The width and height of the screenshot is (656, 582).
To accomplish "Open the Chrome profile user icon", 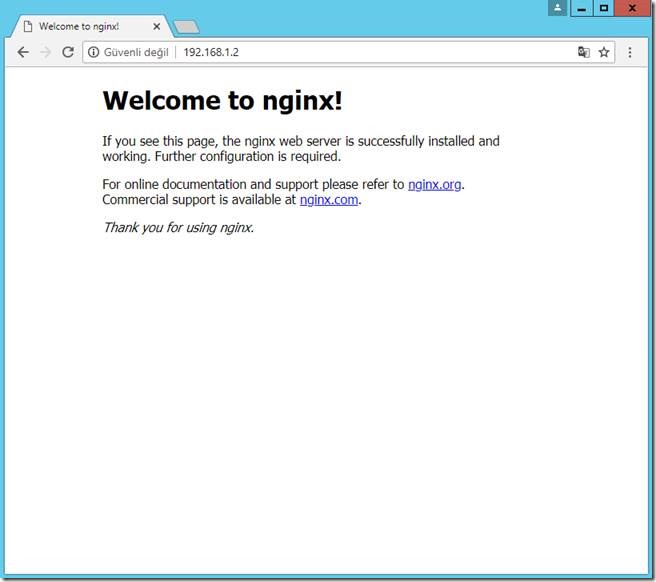I will click(x=557, y=8).
